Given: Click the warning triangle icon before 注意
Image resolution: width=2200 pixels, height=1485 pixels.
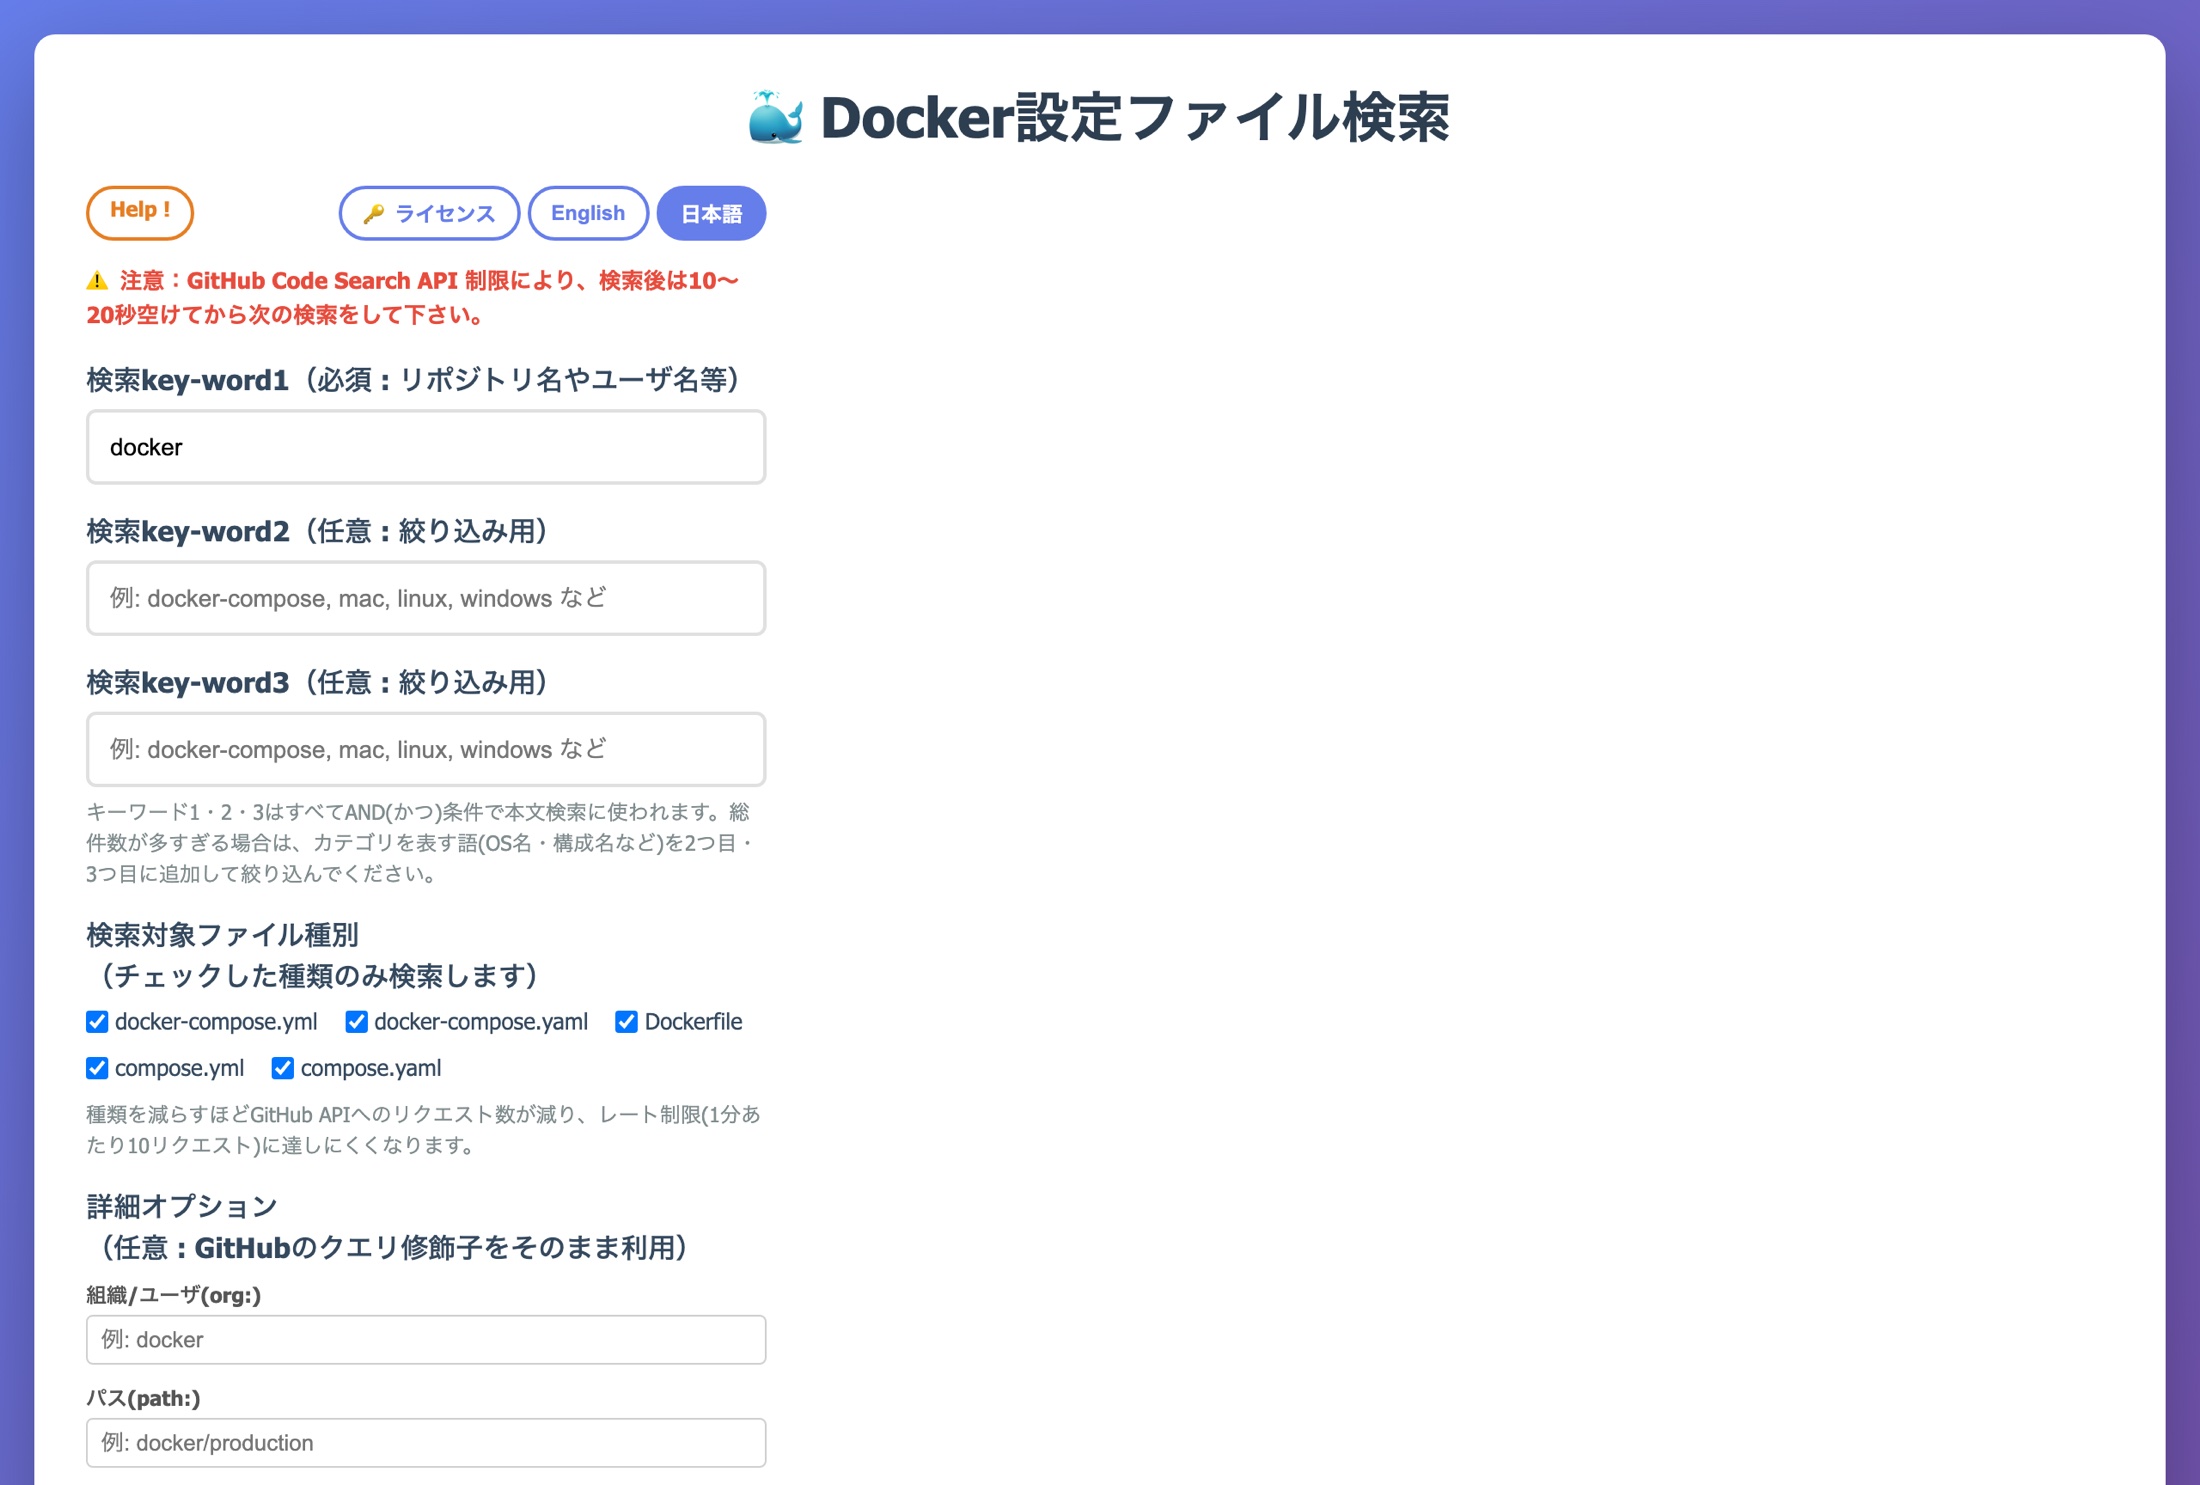Looking at the screenshot, I should [x=97, y=280].
